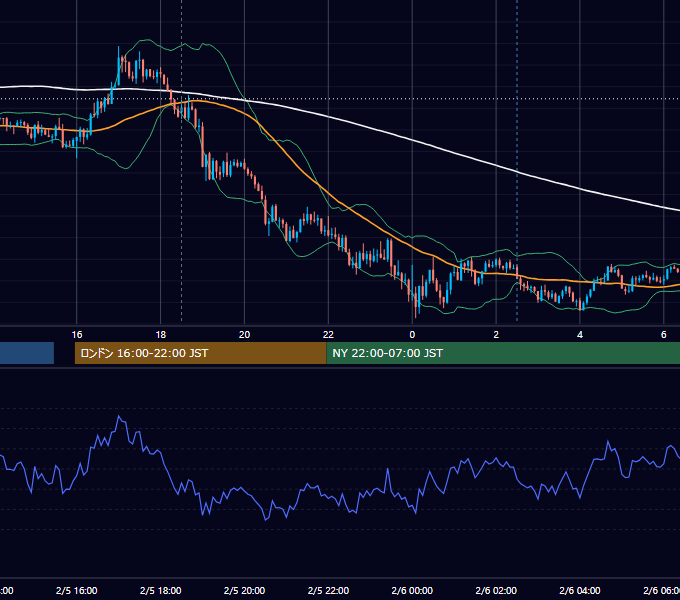
Task: Click the 16 hour label on the chart axis
Action: (x=77, y=335)
